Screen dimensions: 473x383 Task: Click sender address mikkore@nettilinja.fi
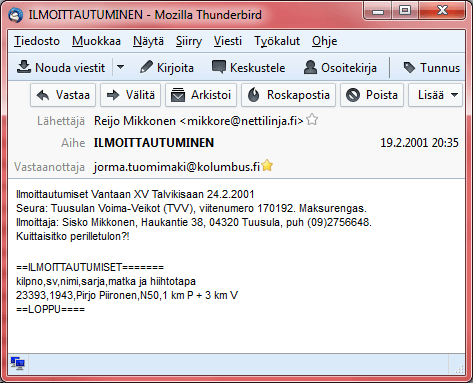(199, 121)
